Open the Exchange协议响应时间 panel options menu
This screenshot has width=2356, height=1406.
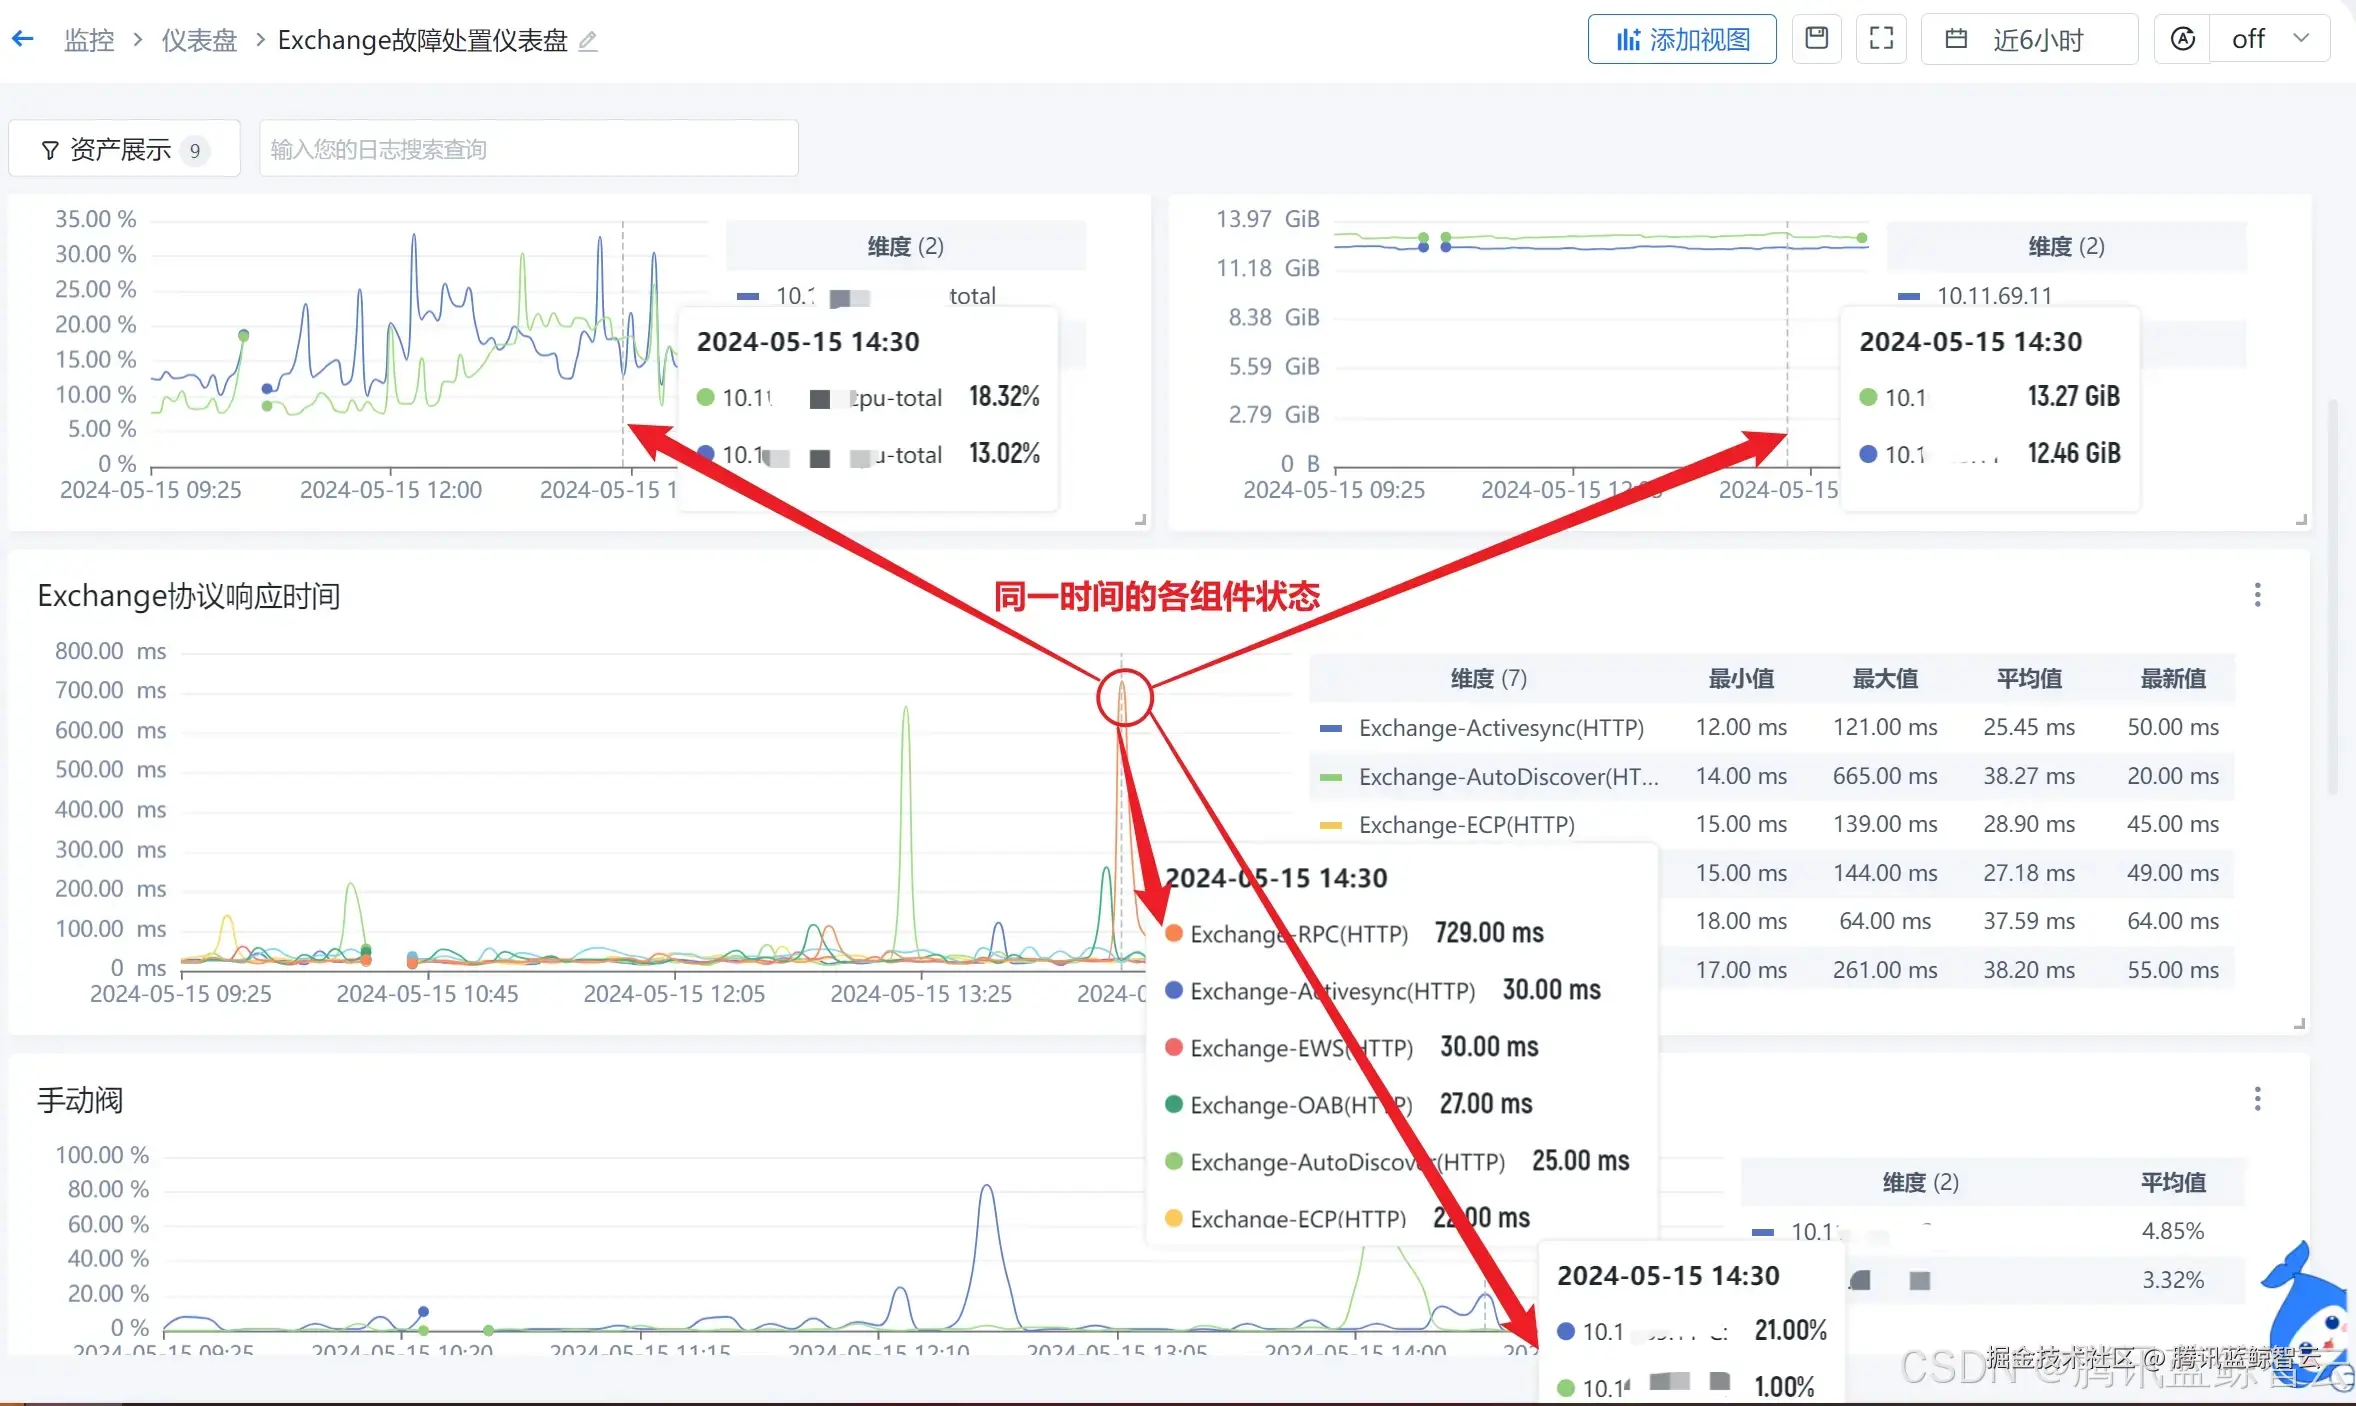(2257, 595)
